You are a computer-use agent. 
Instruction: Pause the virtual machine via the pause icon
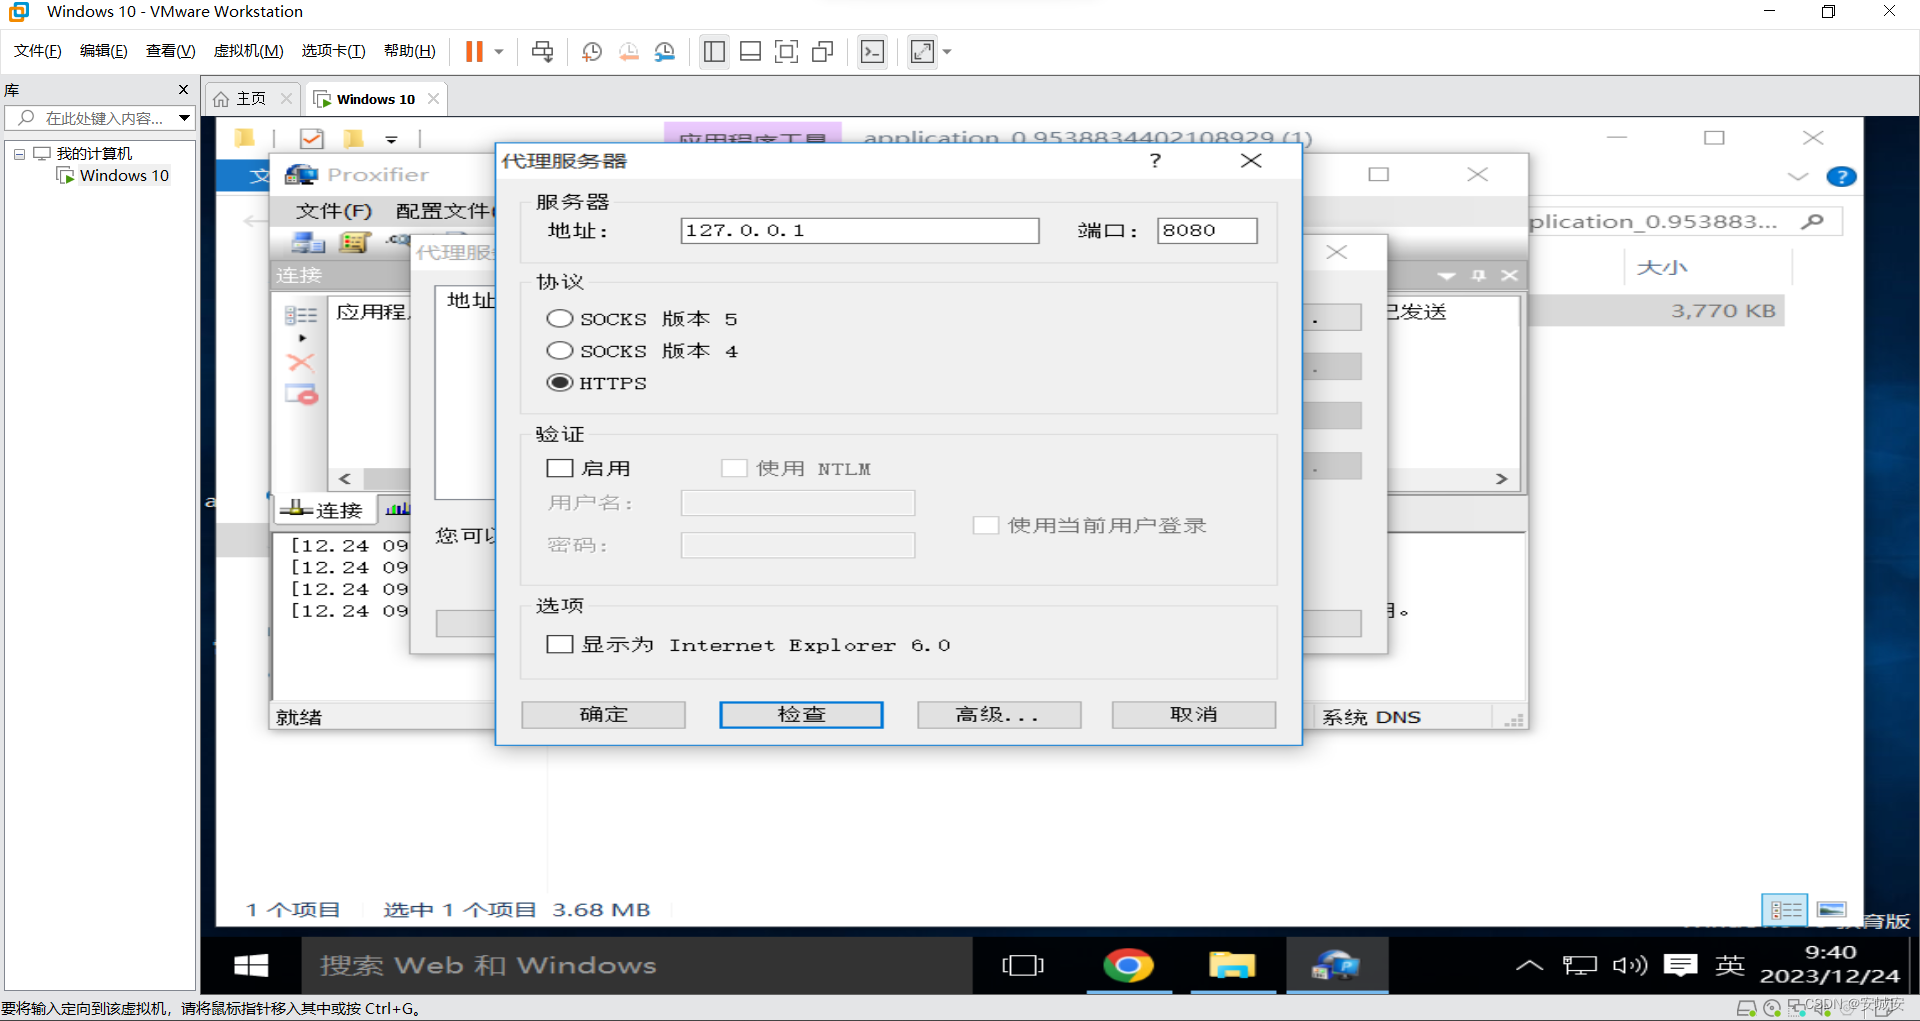click(x=474, y=51)
